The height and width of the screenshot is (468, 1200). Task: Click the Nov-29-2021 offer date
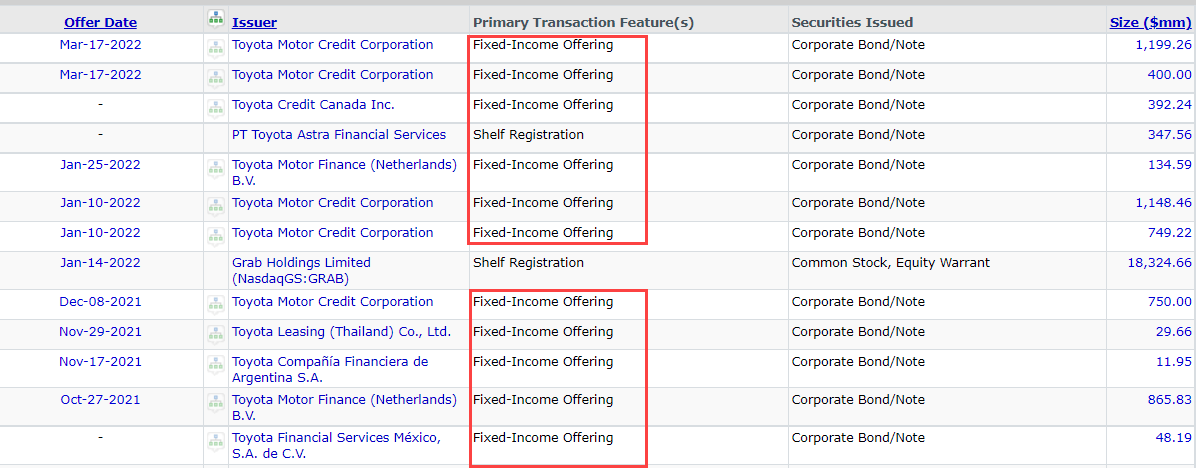[100, 331]
